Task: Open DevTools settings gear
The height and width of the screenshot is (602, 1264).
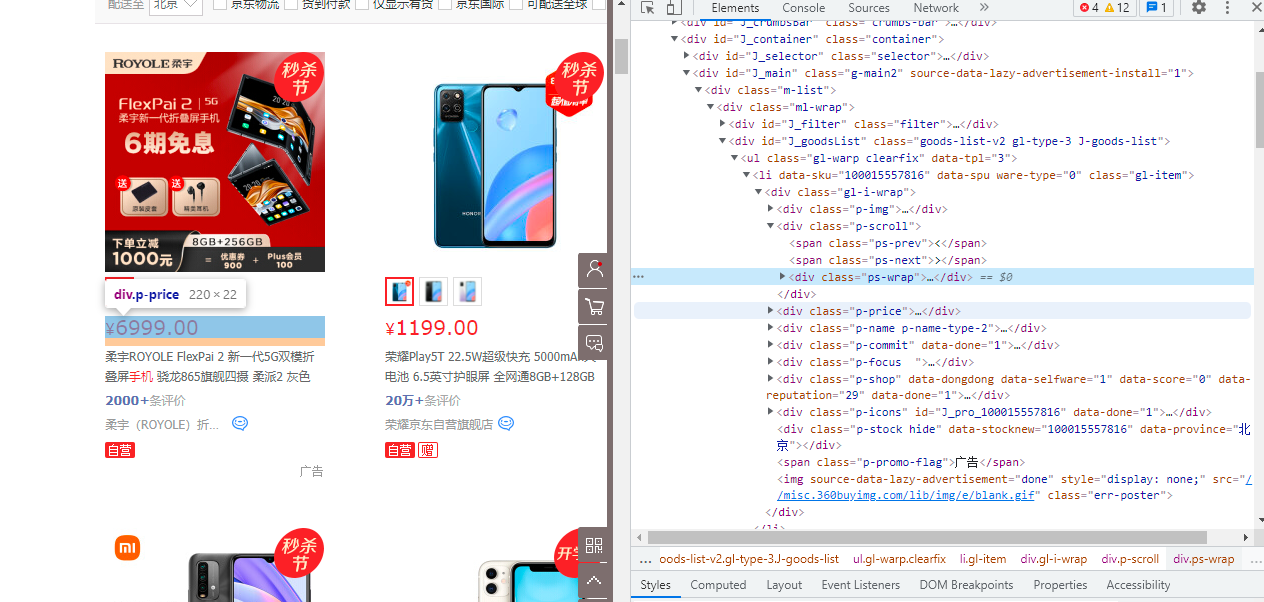Action: [x=1198, y=8]
